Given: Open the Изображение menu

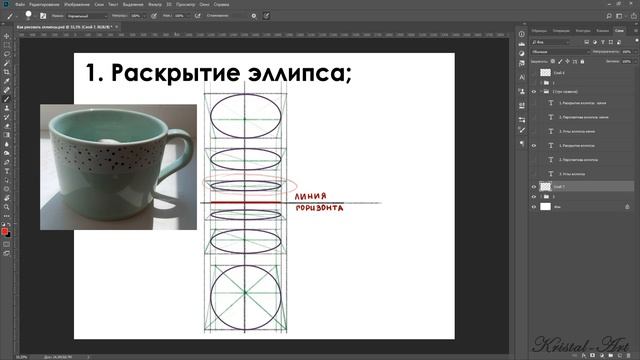Looking at the screenshot, I should [77, 4].
